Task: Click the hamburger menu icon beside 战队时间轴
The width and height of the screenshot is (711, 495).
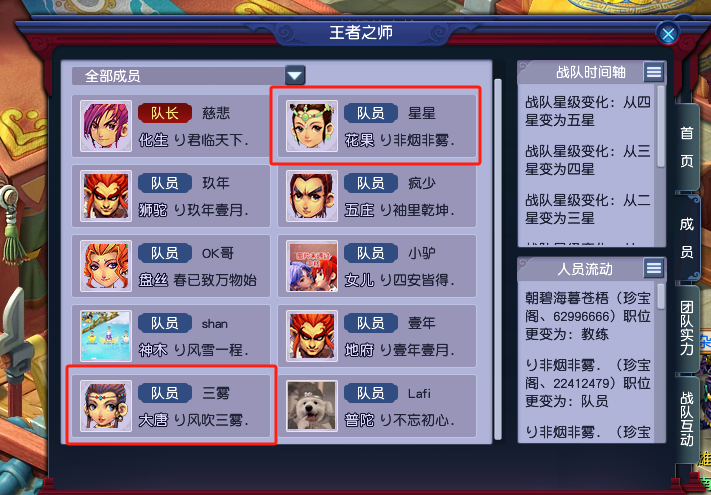Action: pos(653,72)
